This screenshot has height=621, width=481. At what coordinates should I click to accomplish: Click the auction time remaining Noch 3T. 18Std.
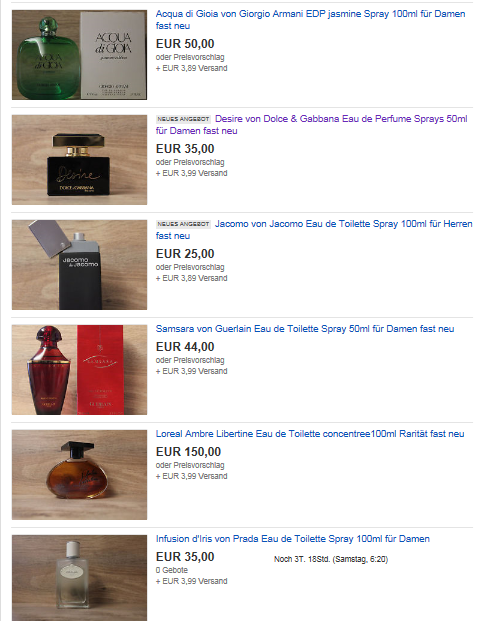[331, 559]
